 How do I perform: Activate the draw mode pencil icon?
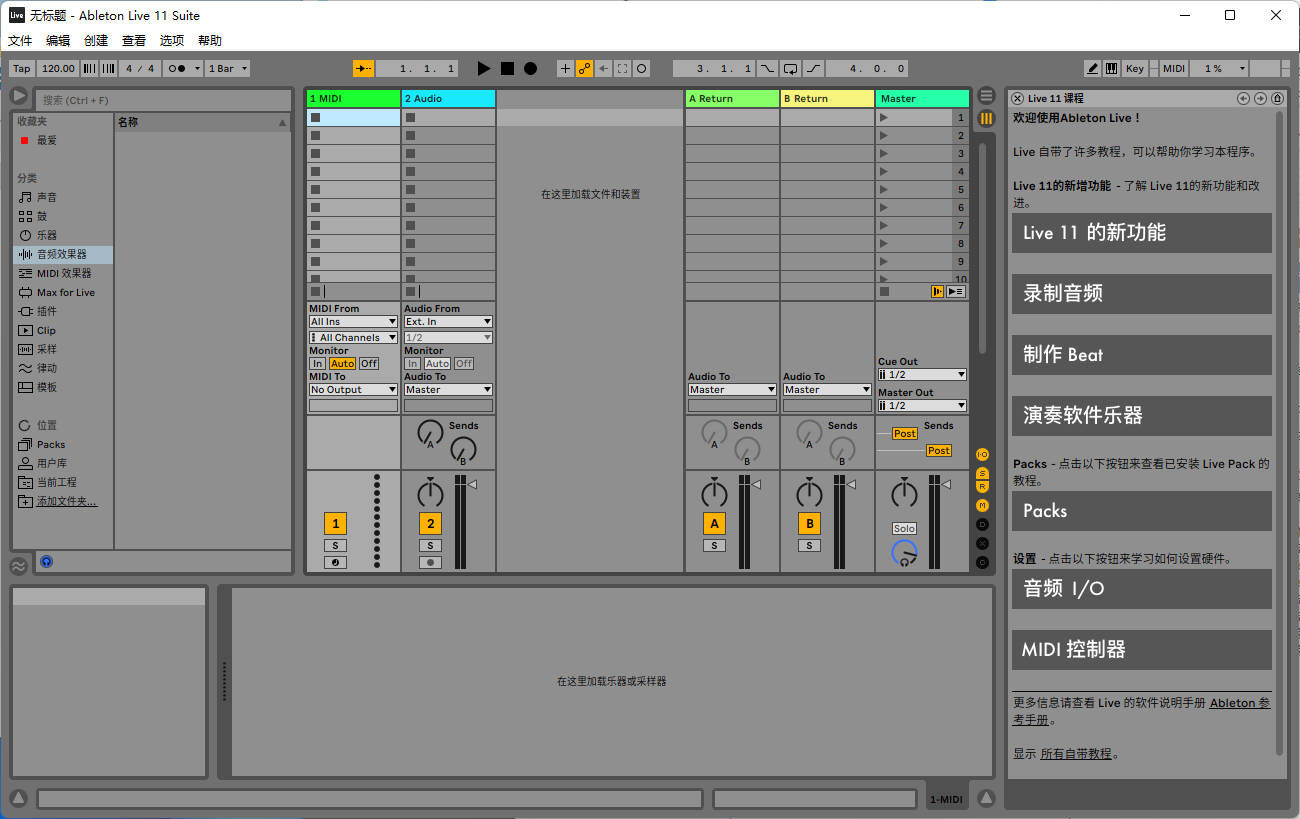1094,68
